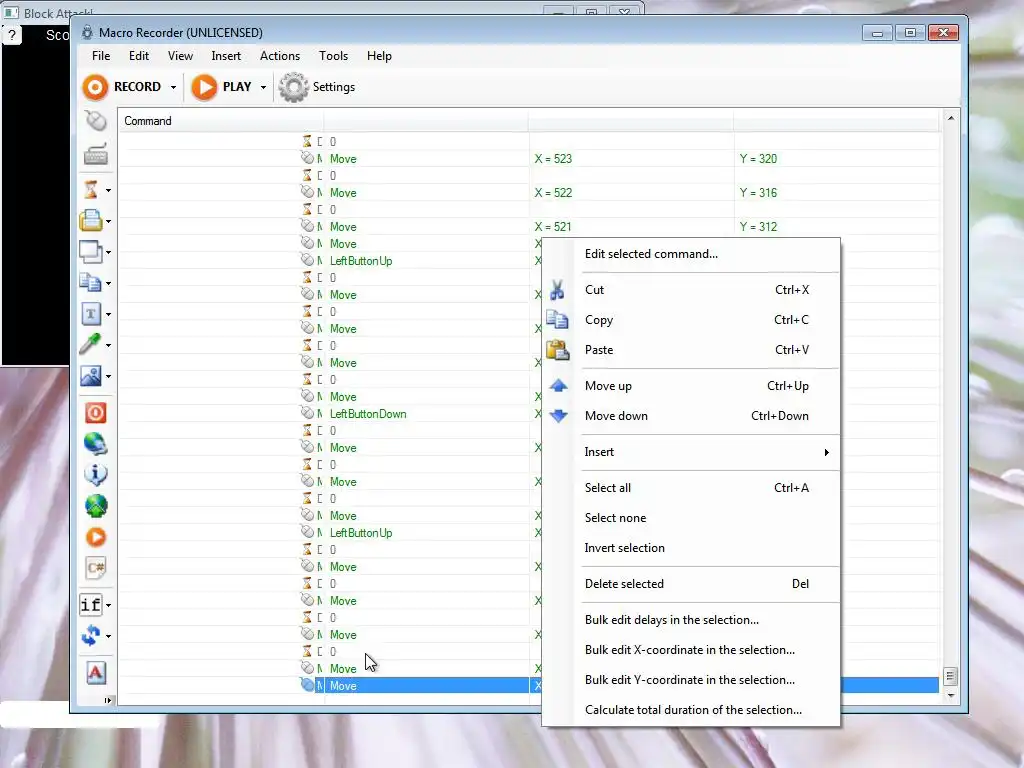Click the text 'T' command icon in sidebar
Viewport: 1024px width, 768px height.
click(x=91, y=314)
